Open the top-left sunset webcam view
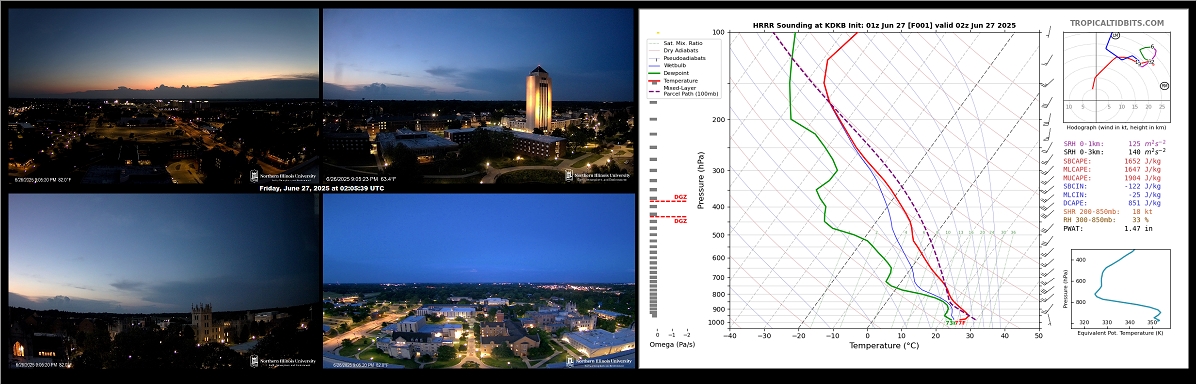 click(163, 95)
